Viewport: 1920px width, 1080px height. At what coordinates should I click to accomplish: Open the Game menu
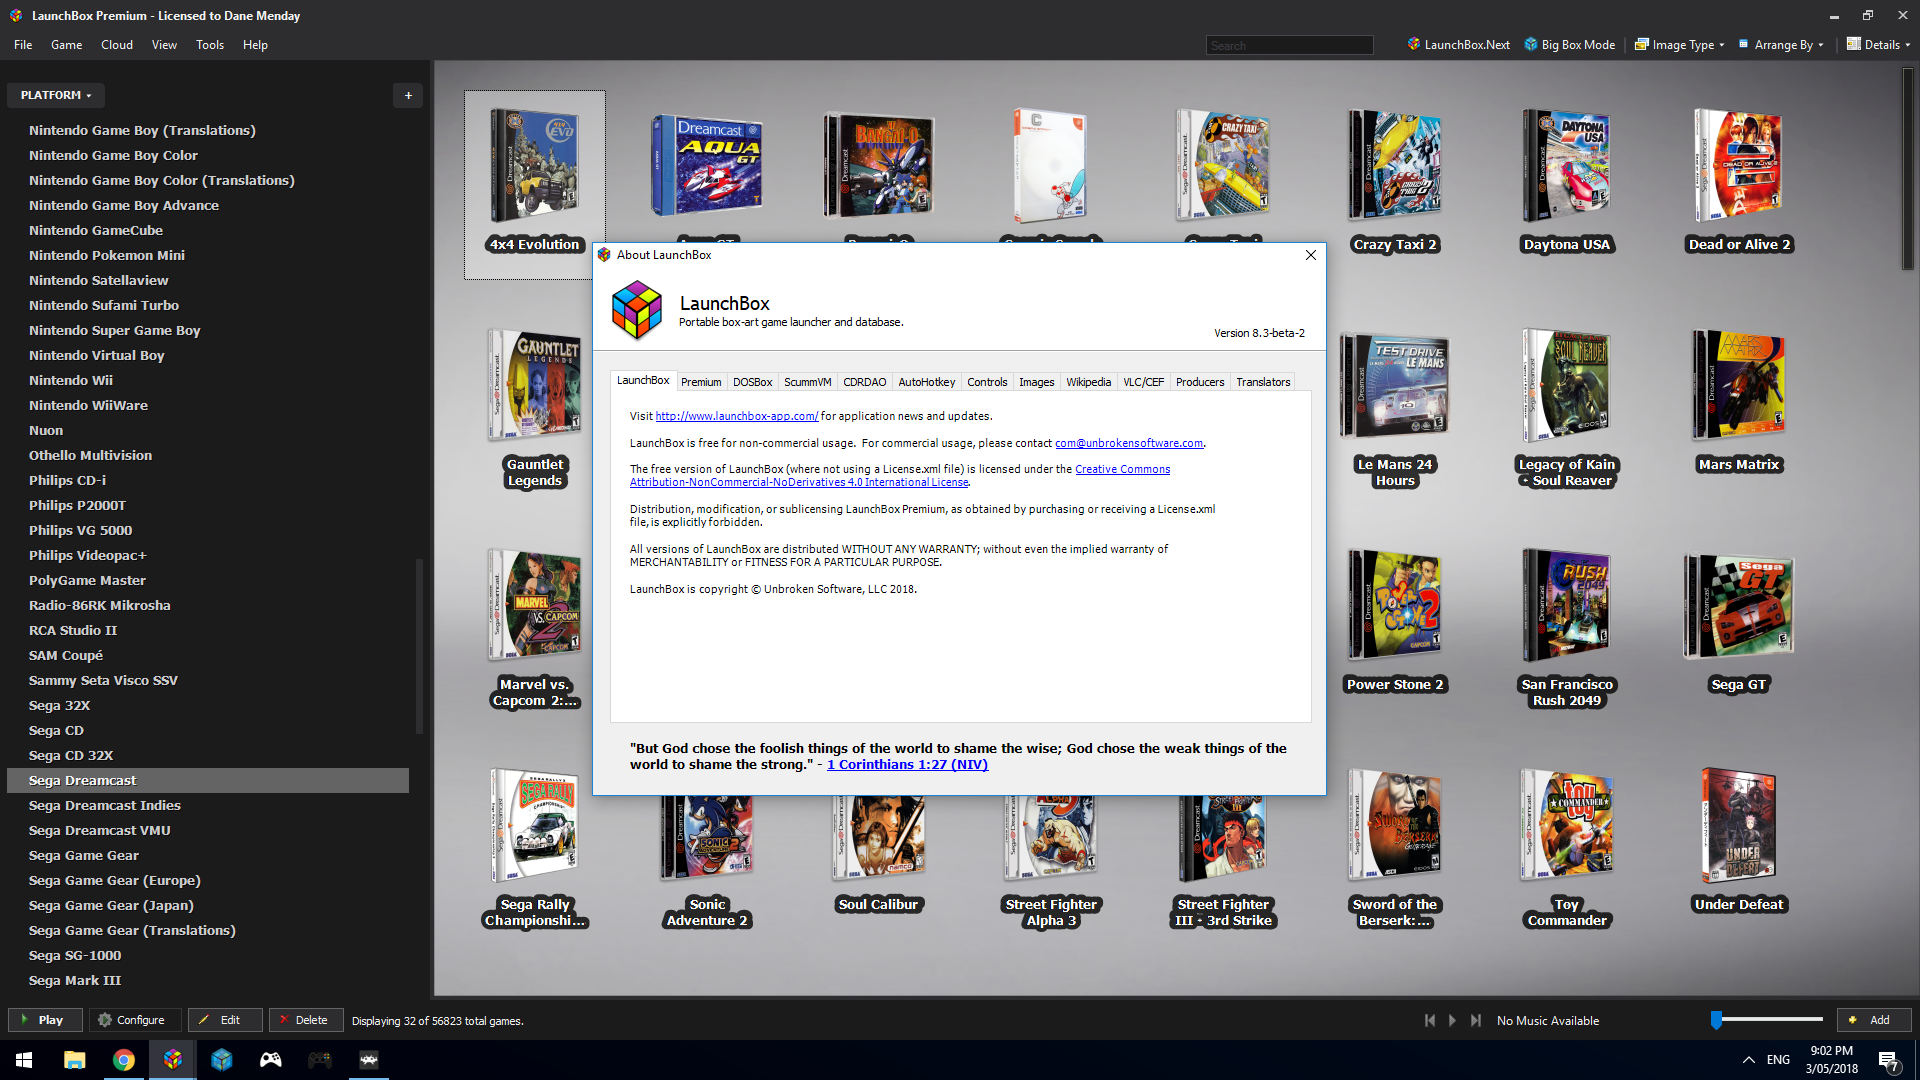click(66, 45)
